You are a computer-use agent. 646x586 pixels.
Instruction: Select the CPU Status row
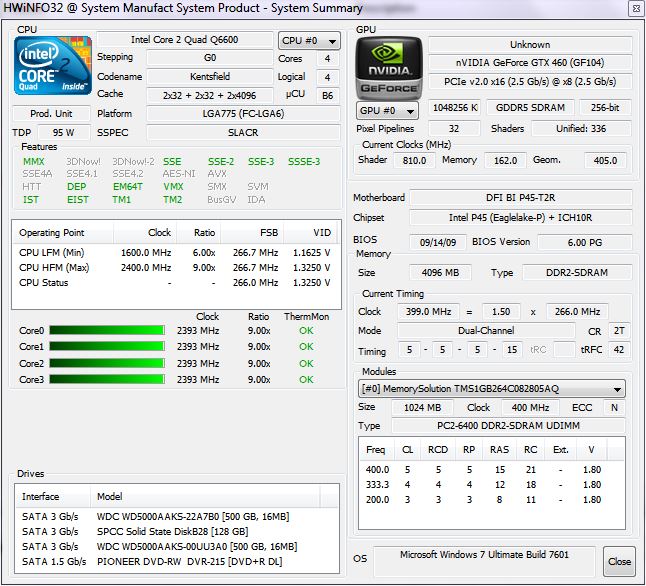click(176, 283)
